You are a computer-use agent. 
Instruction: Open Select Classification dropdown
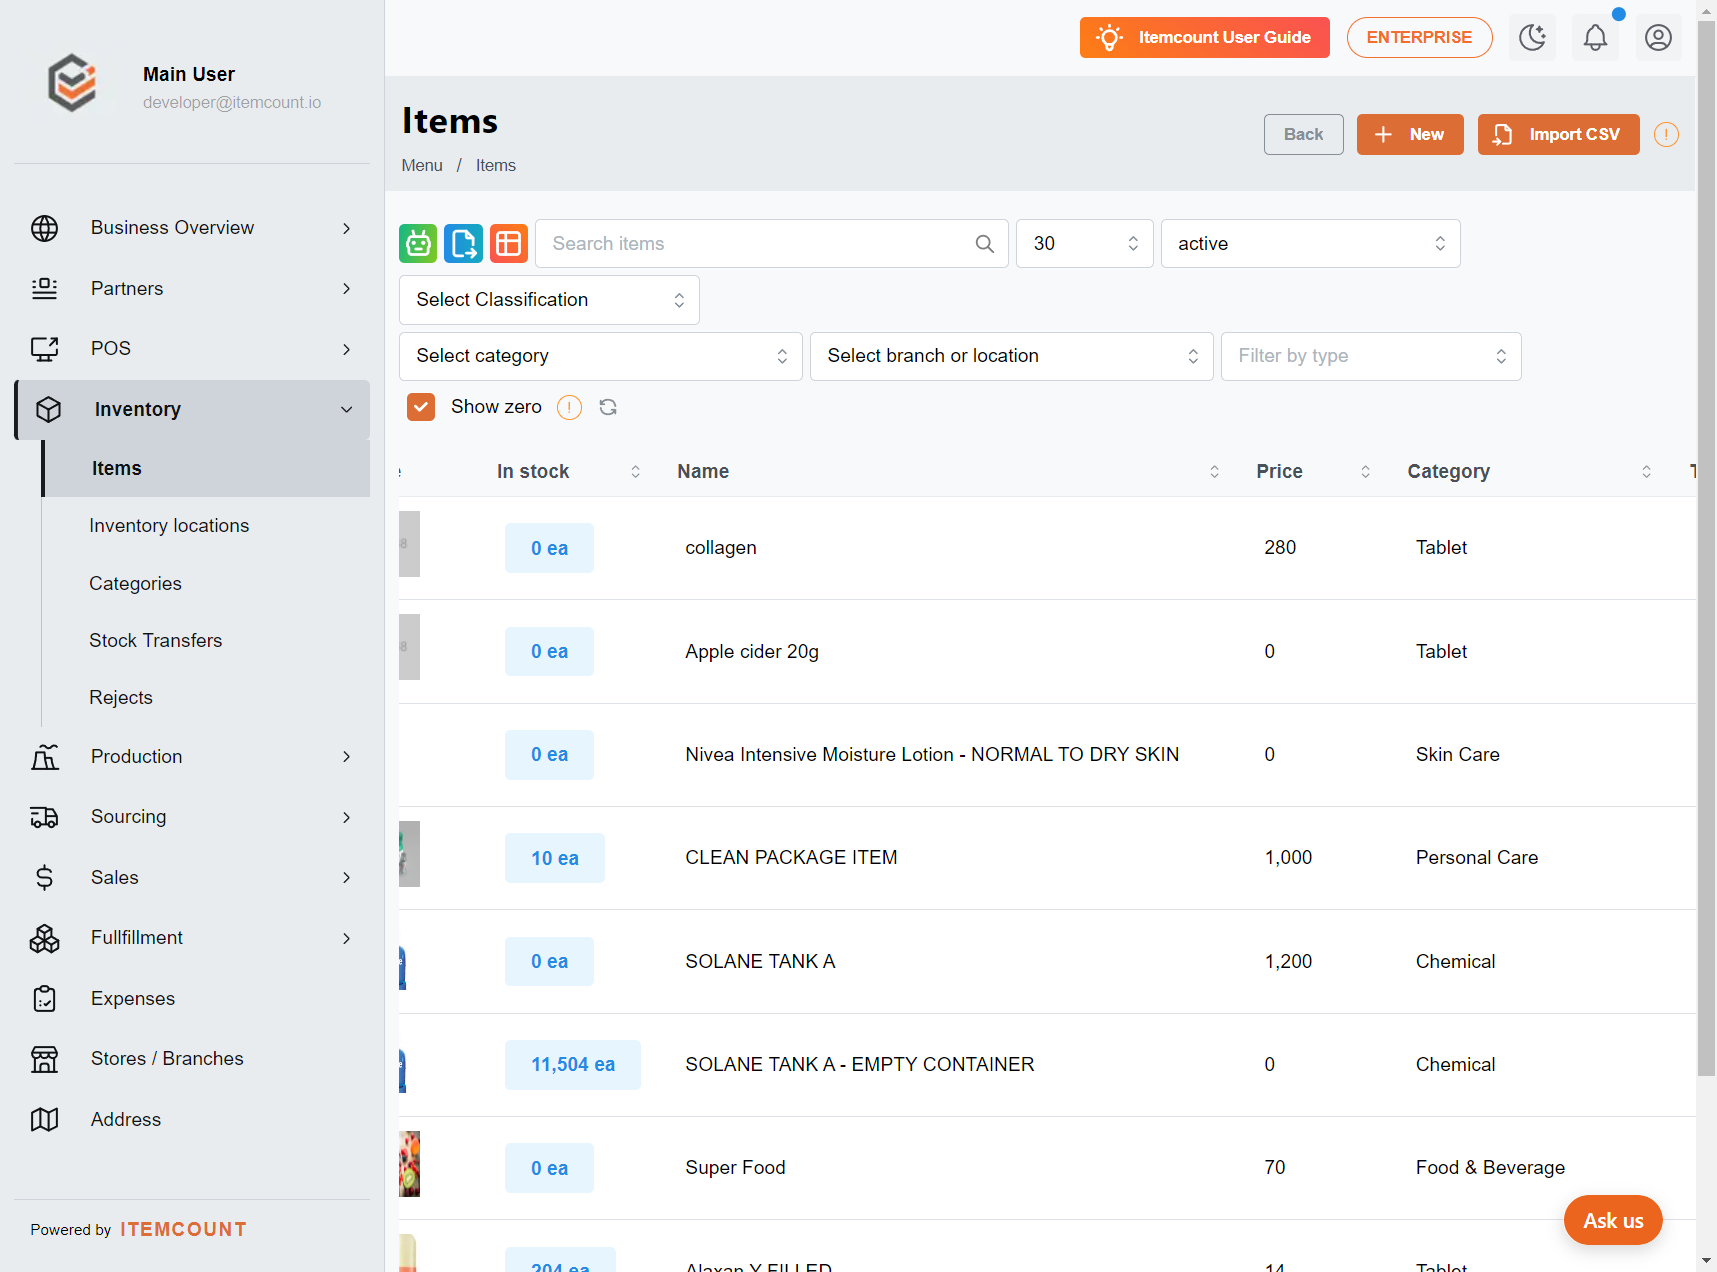click(x=549, y=300)
